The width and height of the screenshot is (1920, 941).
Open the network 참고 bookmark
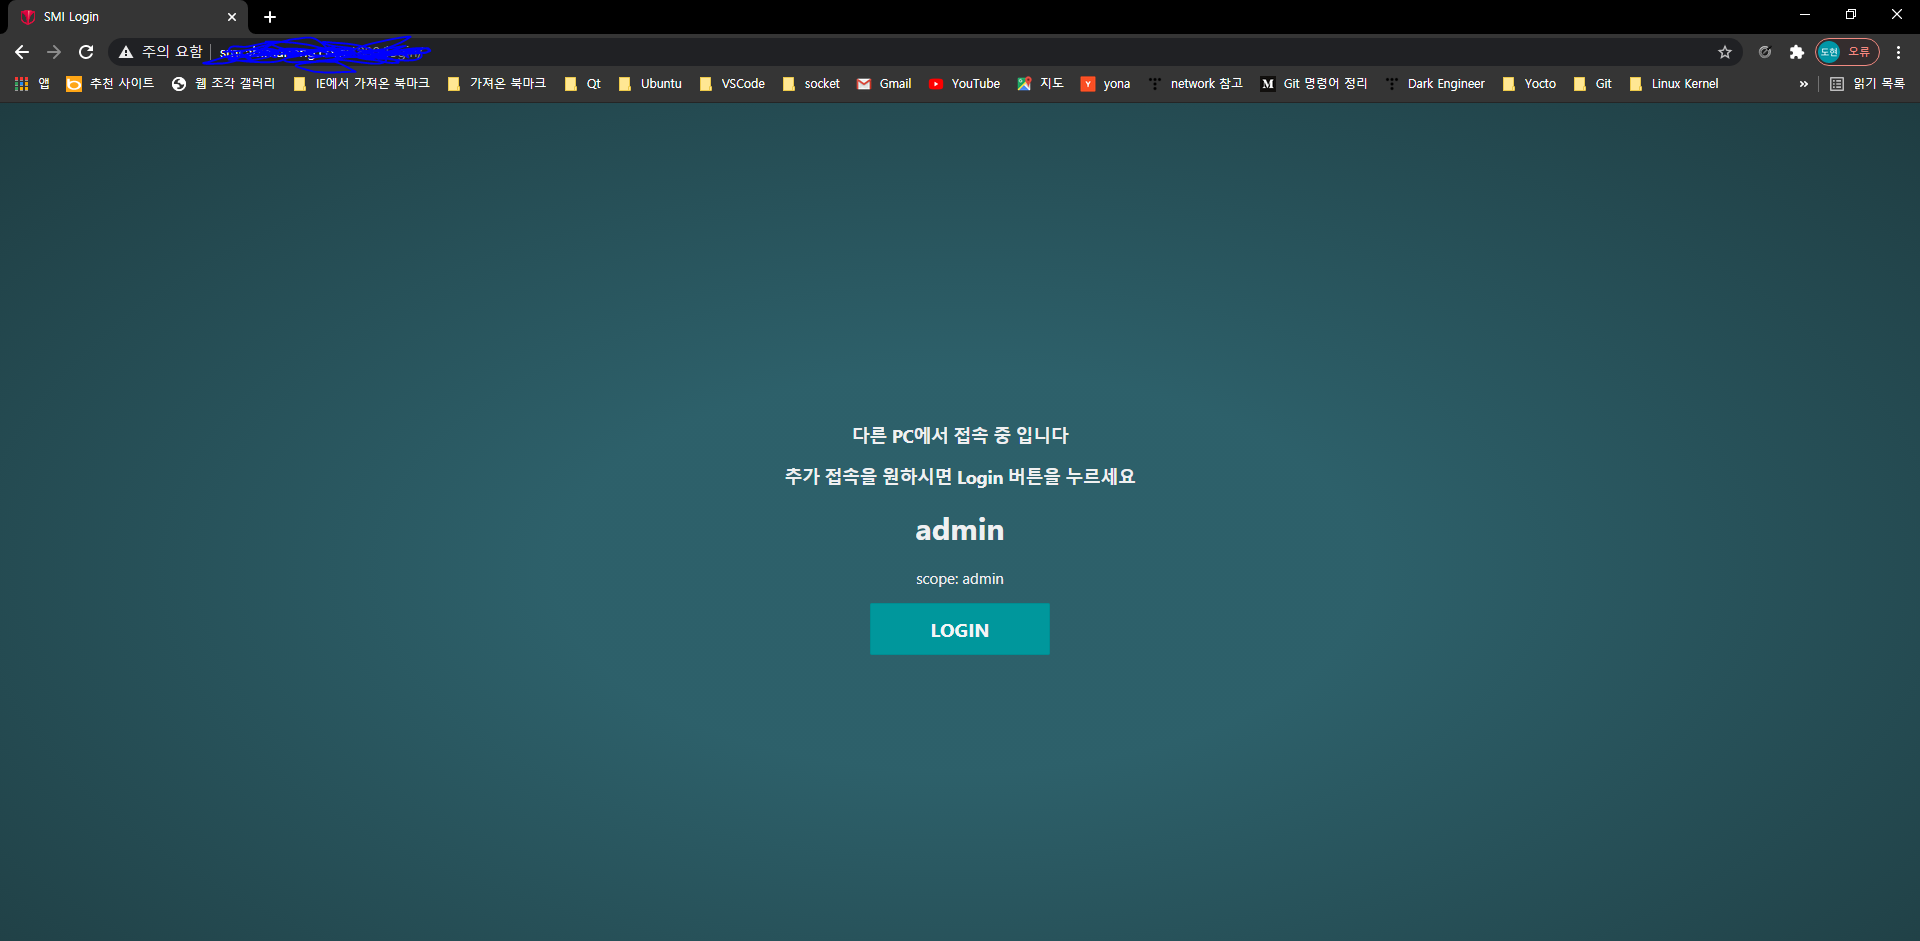click(1196, 84)
